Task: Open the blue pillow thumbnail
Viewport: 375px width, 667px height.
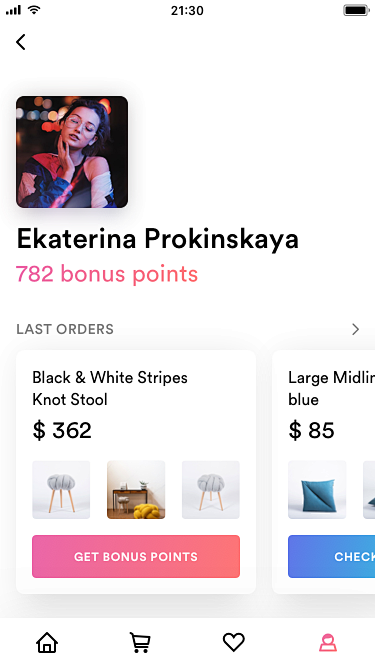Action: [x=317, y=490]
